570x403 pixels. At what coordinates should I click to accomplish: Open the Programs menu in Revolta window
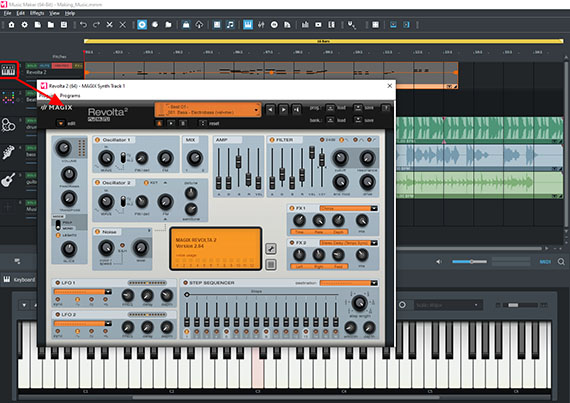[x=70, y=96]
